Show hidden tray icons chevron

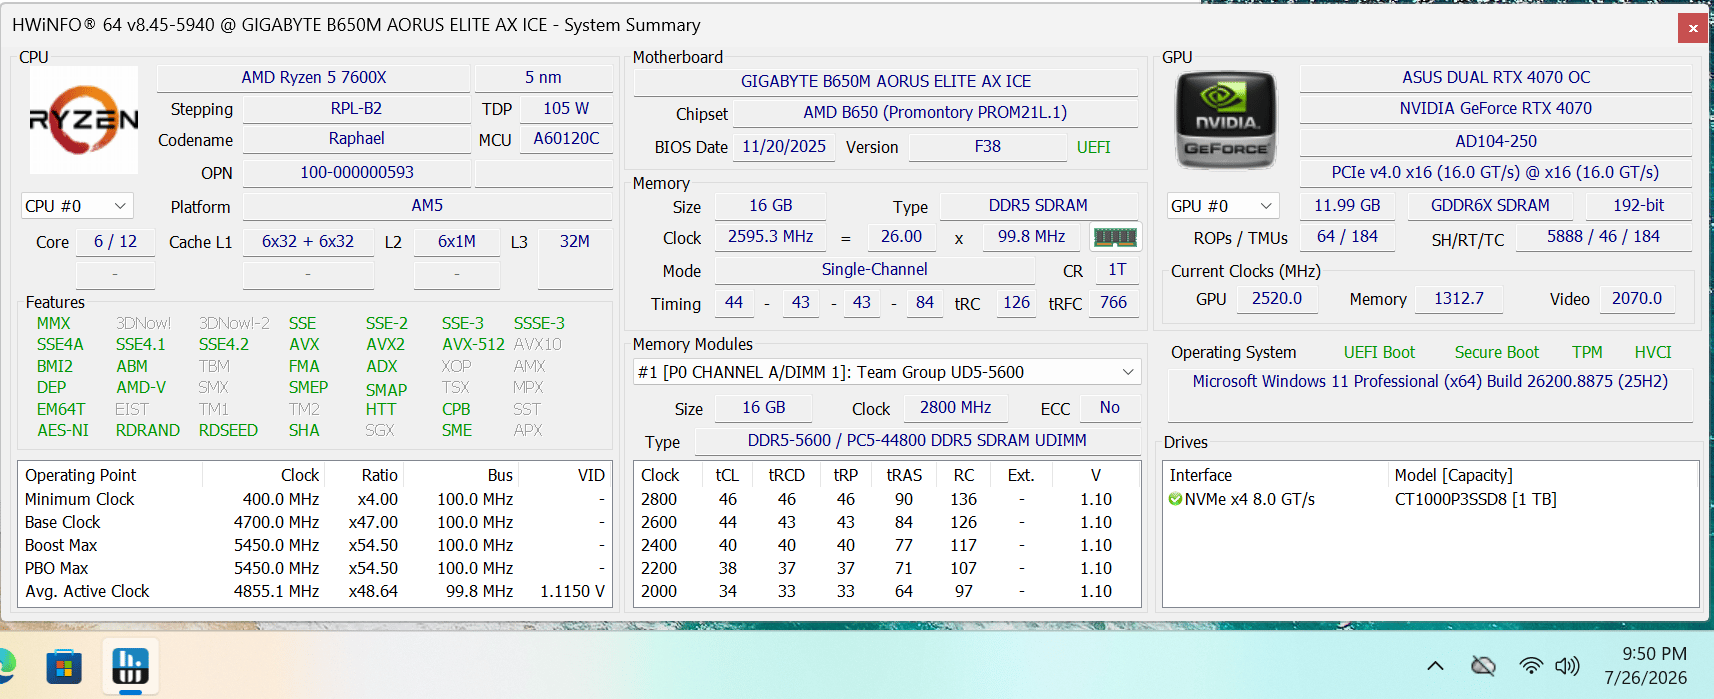(1435, 666)
